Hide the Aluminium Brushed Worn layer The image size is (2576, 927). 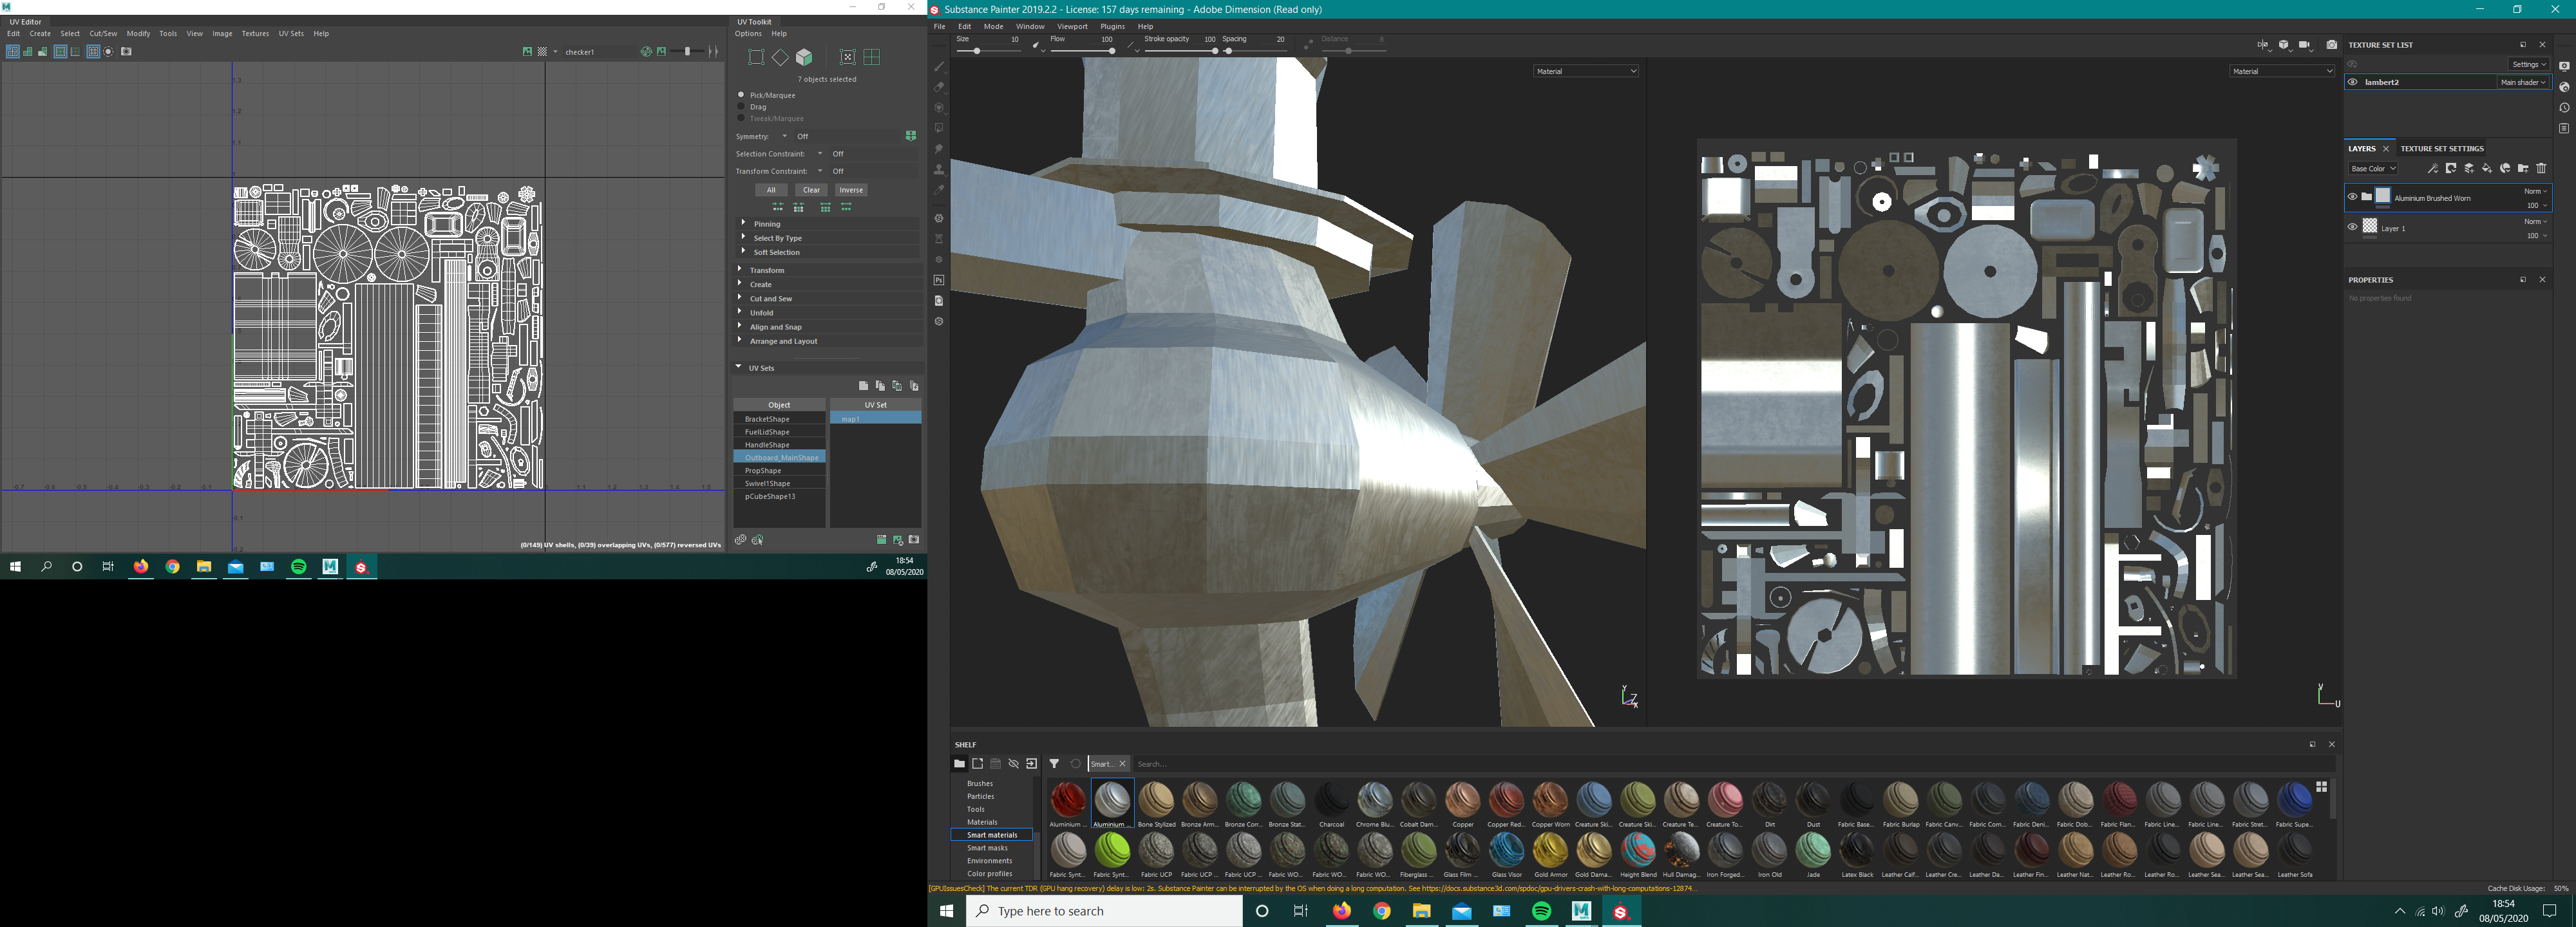(x=2352, y=197)
